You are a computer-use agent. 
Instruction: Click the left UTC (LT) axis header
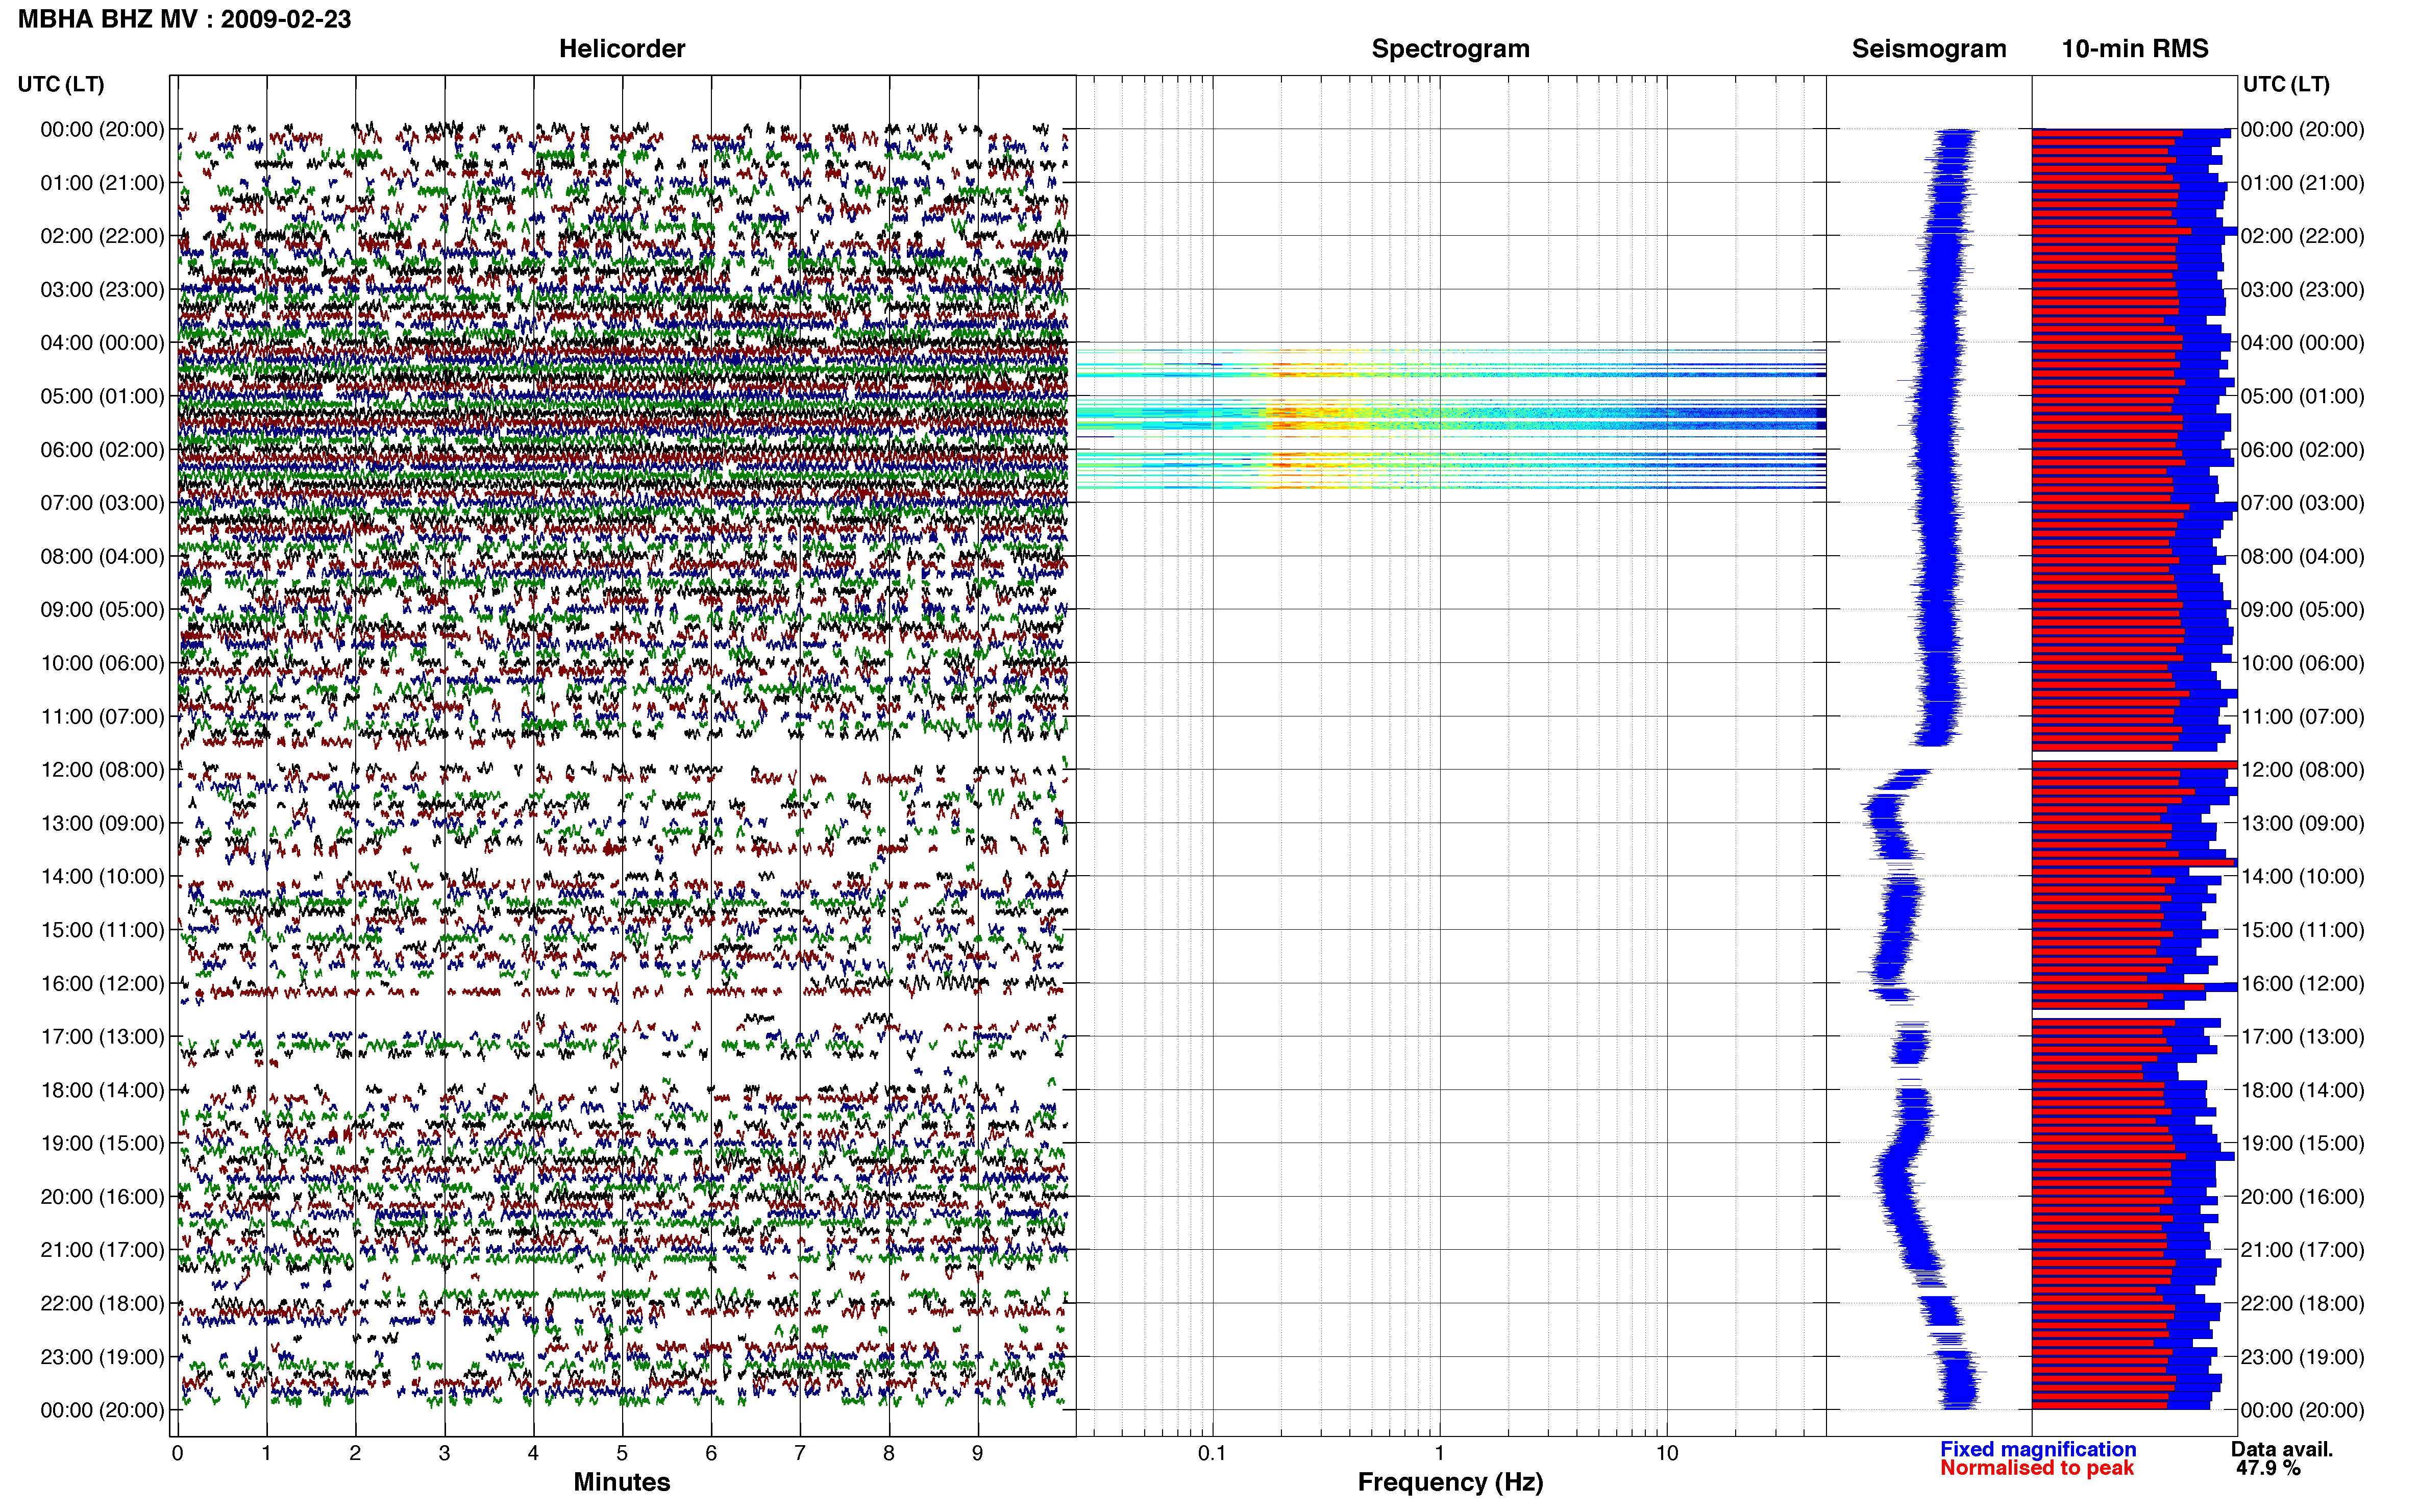pos(61,84)
